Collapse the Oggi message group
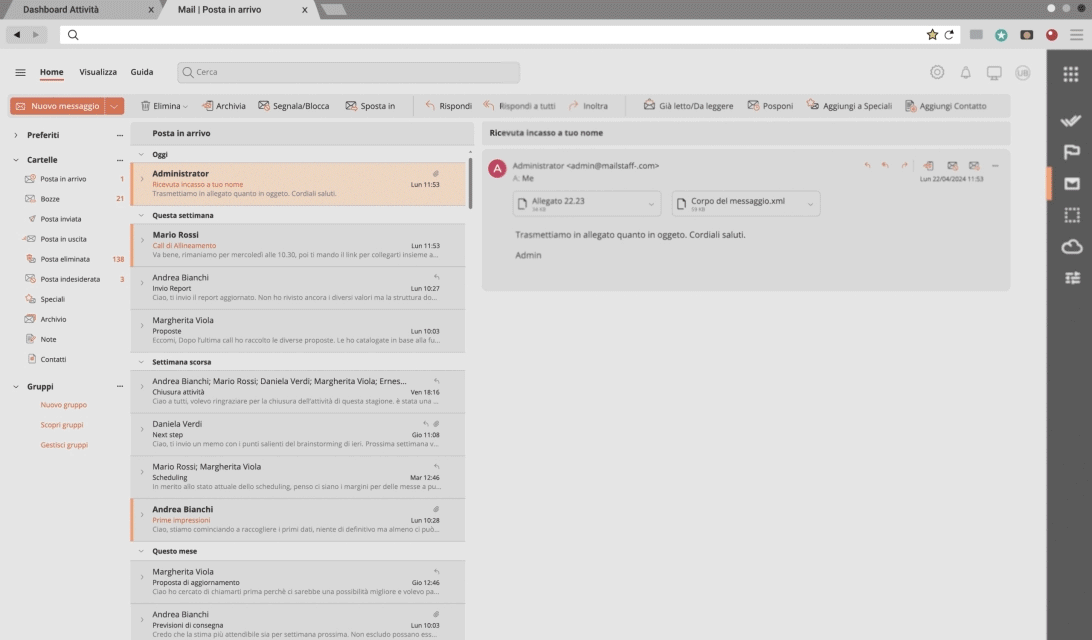Viewport: 1092px width, 640px height. click(x=141, y=155)
